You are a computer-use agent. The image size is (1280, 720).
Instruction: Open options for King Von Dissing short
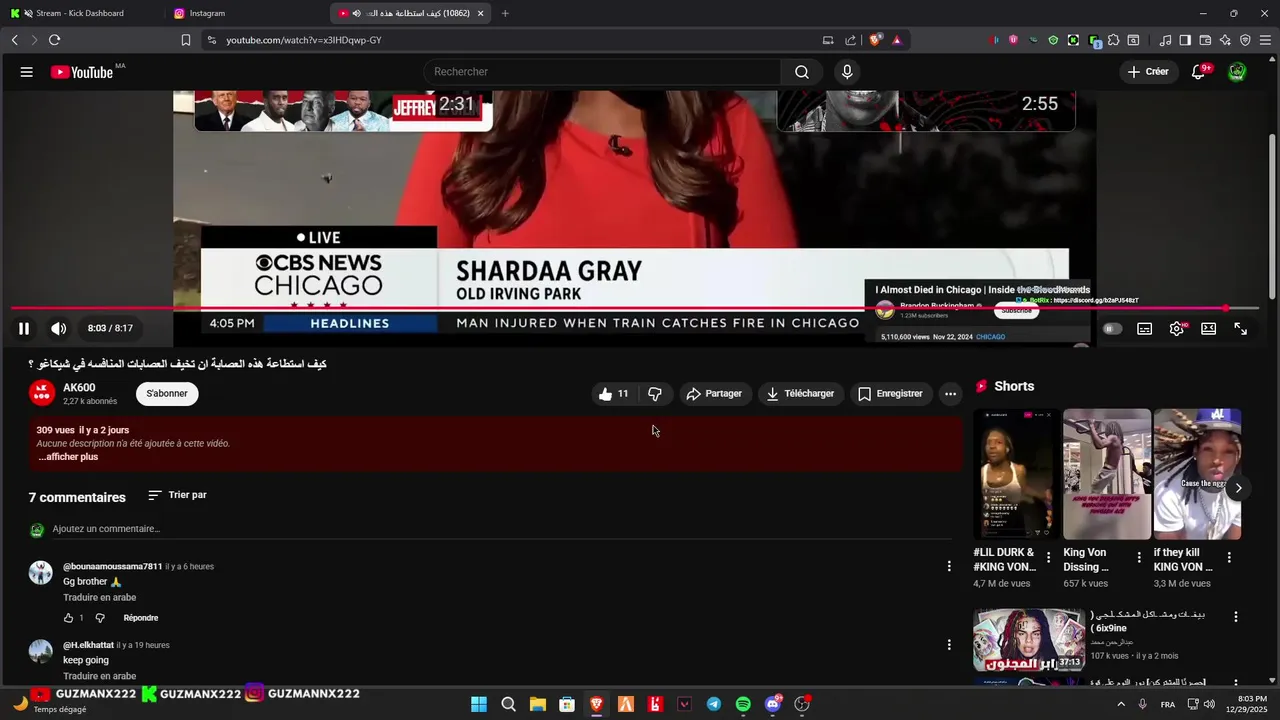pyautogui.click(x=1138, y=557)
